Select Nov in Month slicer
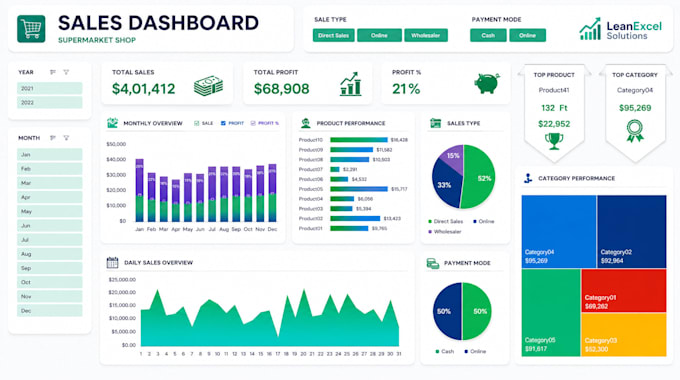This screenshot has width=680, height=380. tap(49, 297)
